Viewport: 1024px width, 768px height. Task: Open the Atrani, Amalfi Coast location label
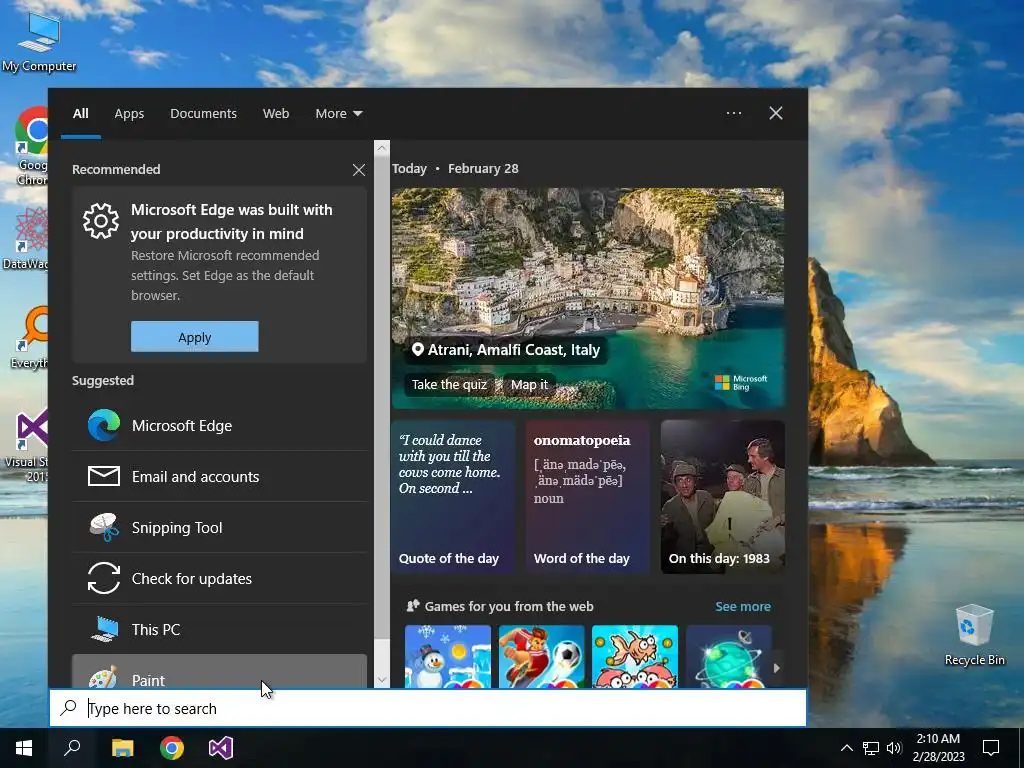point(506,350)
